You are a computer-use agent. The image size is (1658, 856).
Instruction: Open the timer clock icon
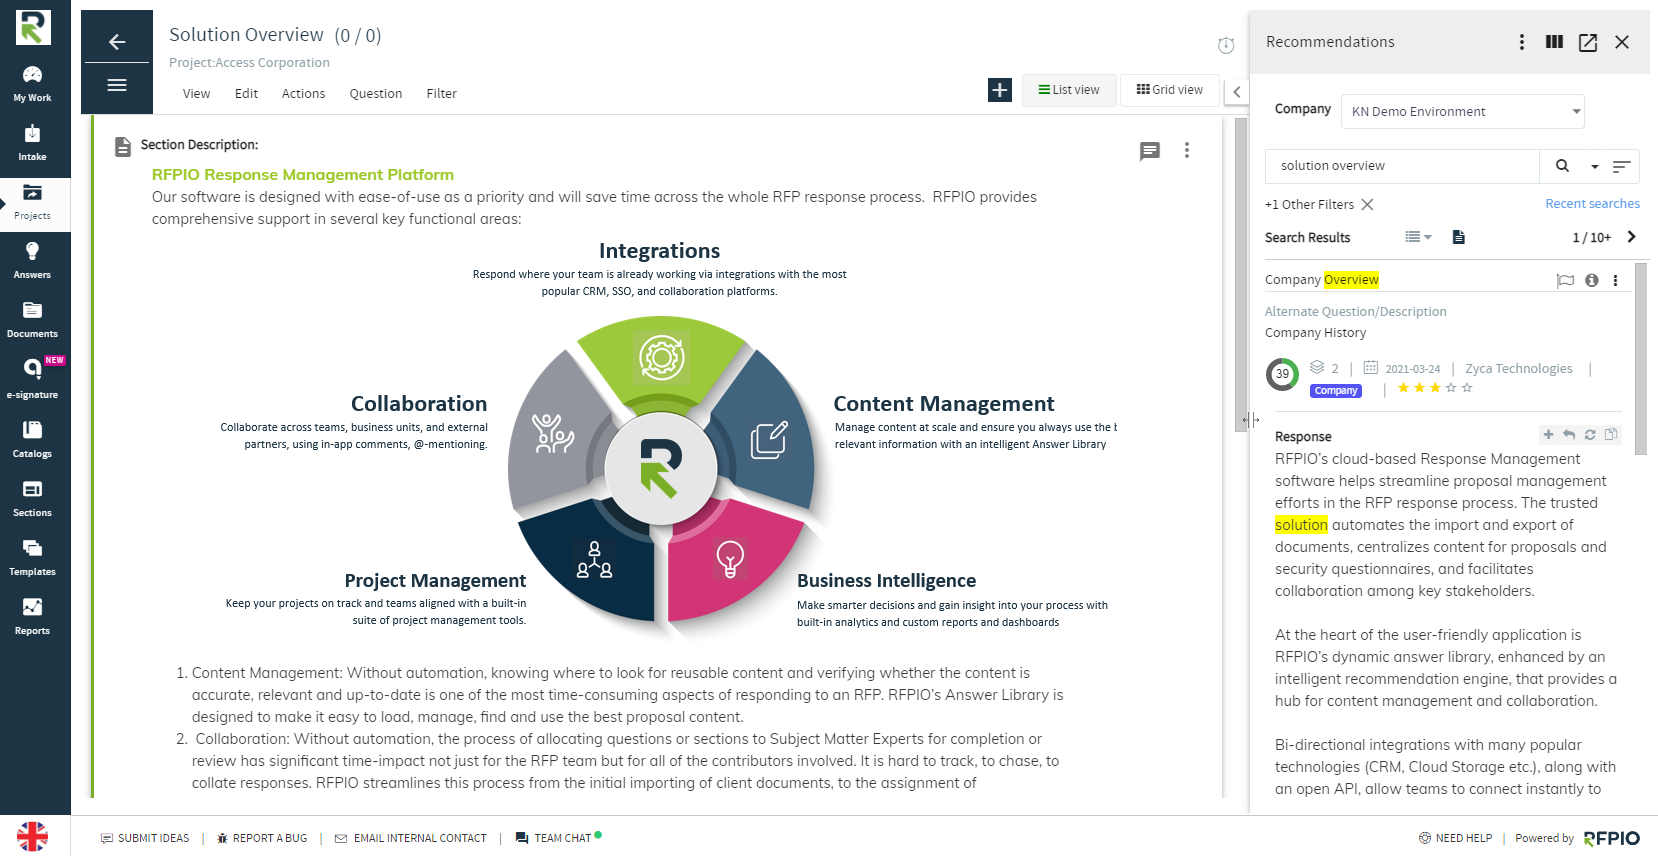click(x=1226, y=45)
